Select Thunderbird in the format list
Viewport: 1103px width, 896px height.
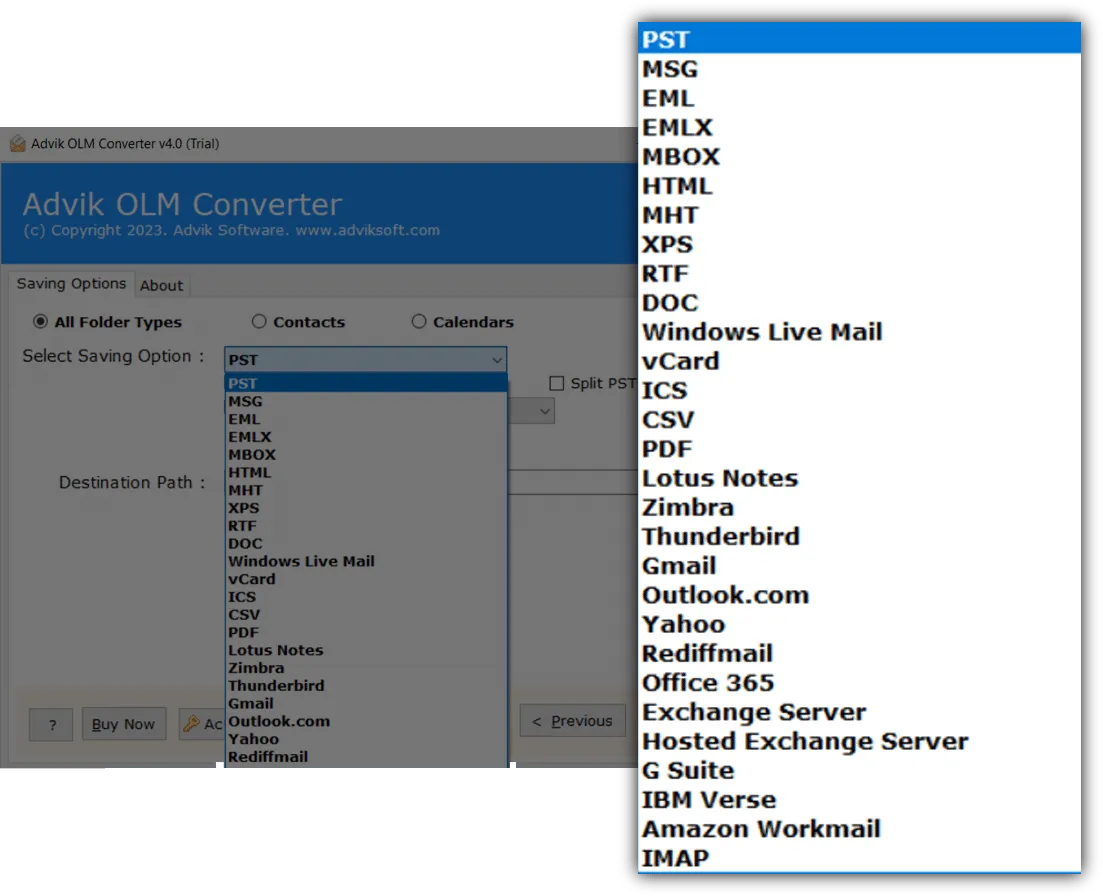click(276, 686)
